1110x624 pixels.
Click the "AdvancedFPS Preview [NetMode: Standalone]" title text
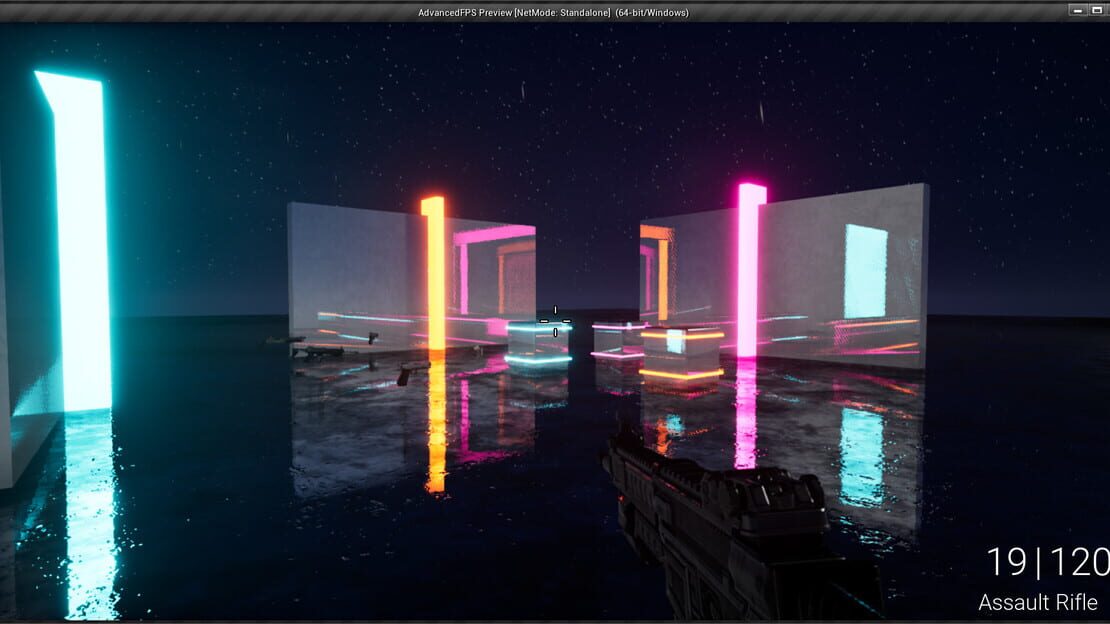(514, 13)
